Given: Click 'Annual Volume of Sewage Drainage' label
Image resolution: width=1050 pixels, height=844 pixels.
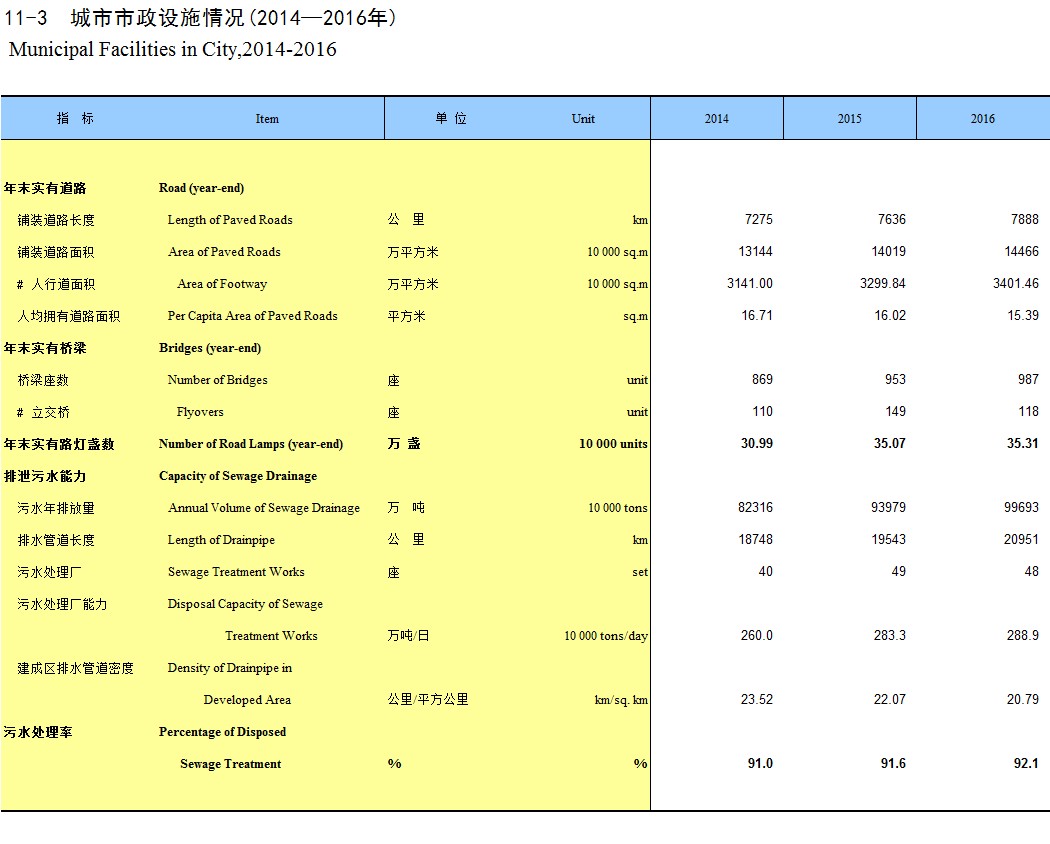Looking at the screenshot, I should (264, 508).
